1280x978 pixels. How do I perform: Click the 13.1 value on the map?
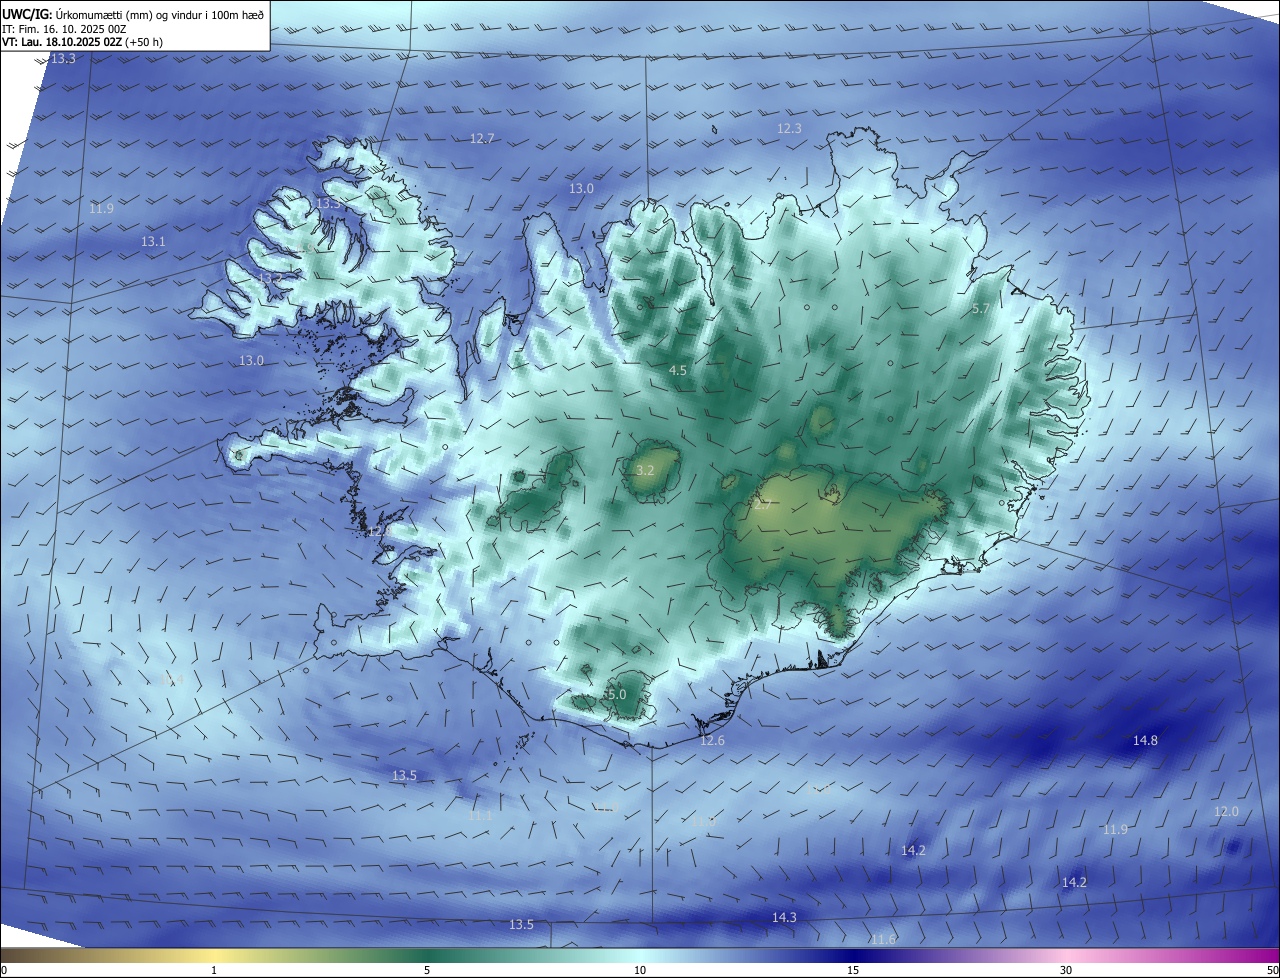pos(153,242)
